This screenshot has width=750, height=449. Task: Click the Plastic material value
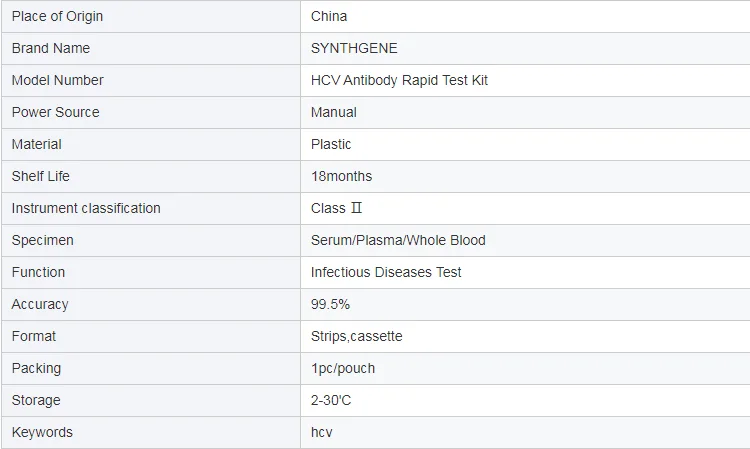tap(331, 144)
